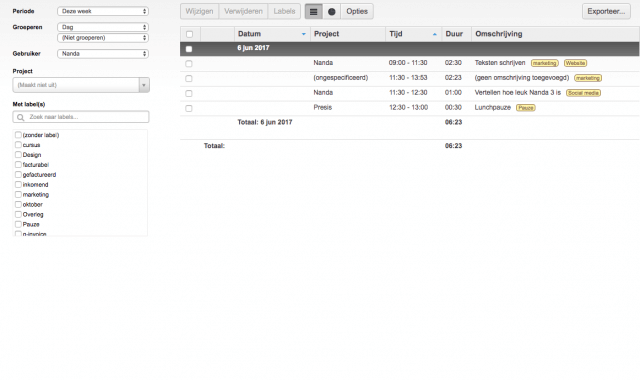Click the 02:30 duration cell

point(453,63)
